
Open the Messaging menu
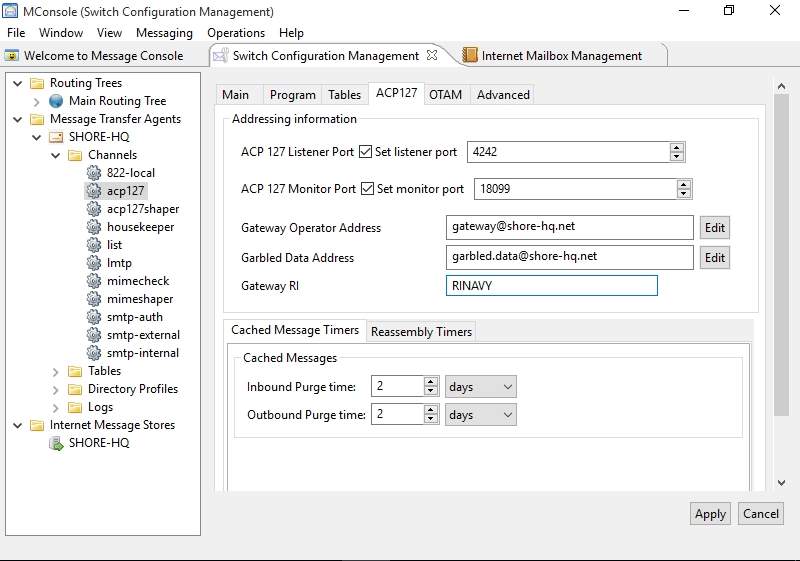(164, 33)
